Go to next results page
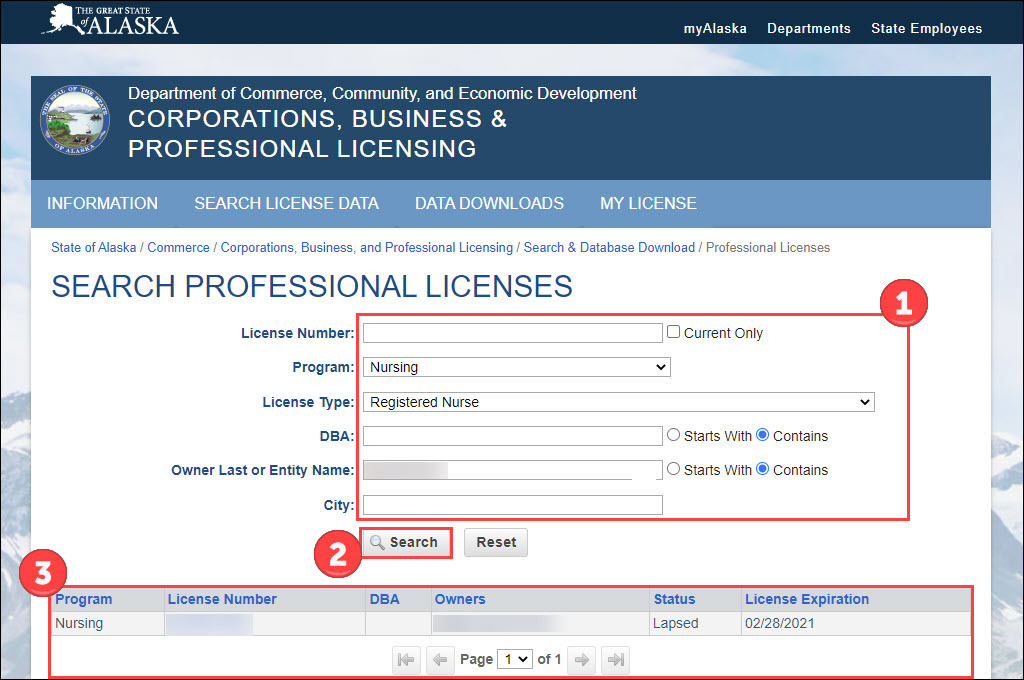Viewport: 1024px width, 680px height. (x=581, y=660)
